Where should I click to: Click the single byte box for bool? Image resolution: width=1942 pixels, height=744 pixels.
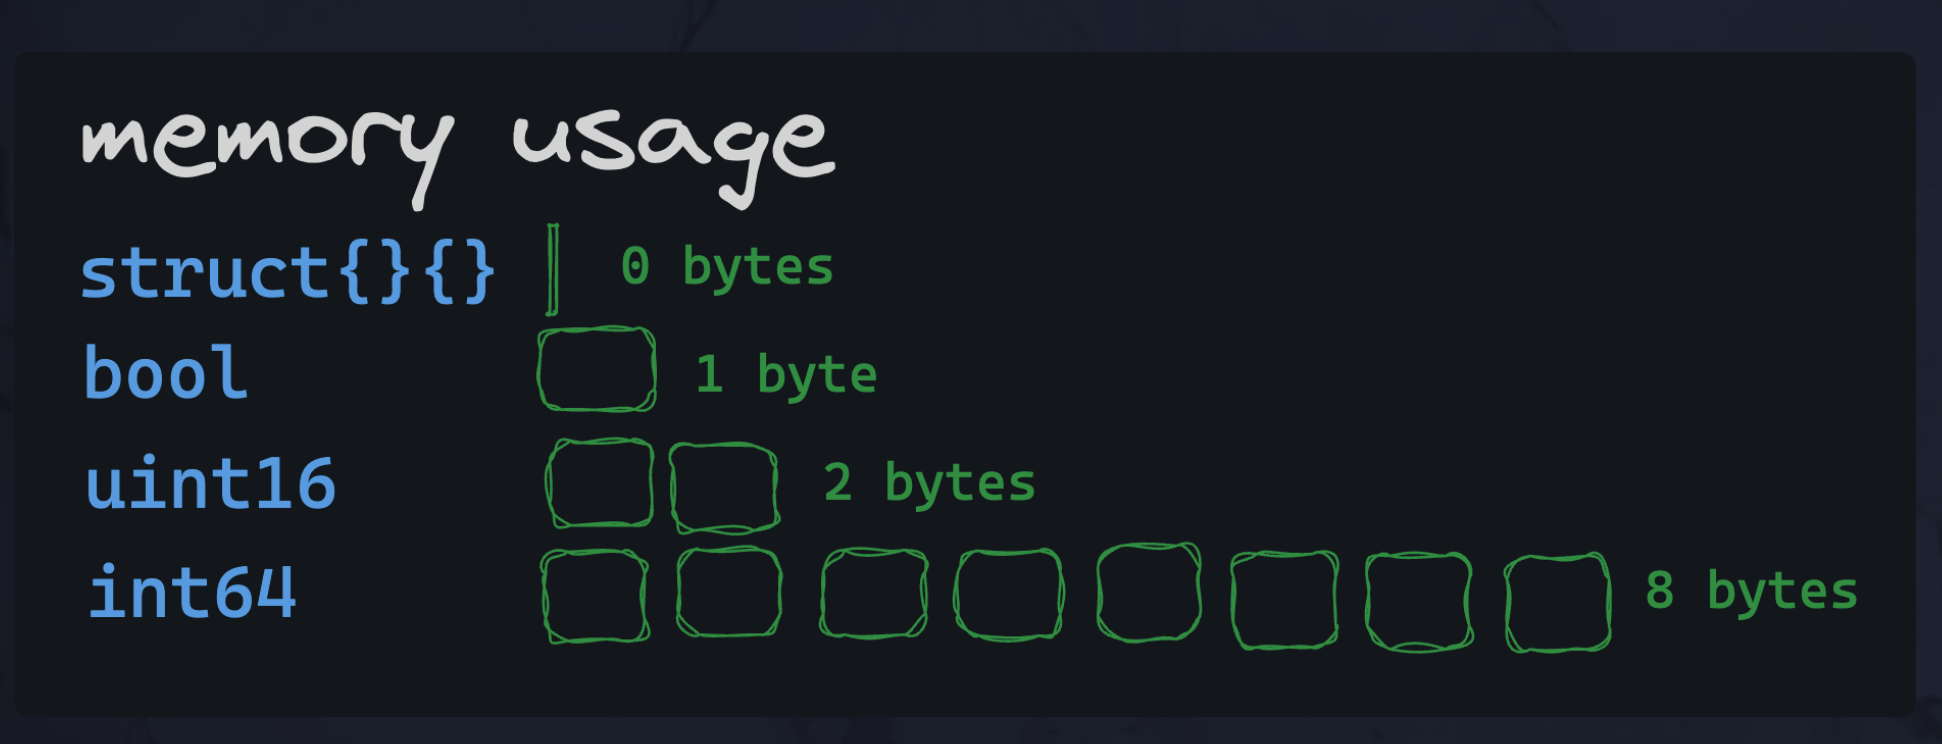tap(597, 369)
